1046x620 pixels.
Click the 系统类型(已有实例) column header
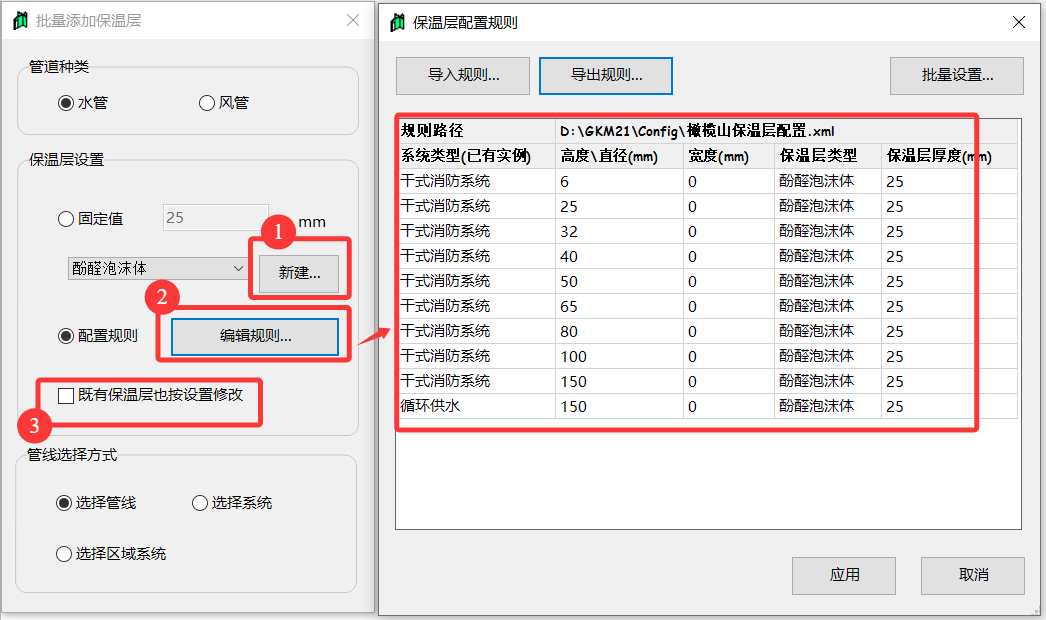[x=476, y=156]
